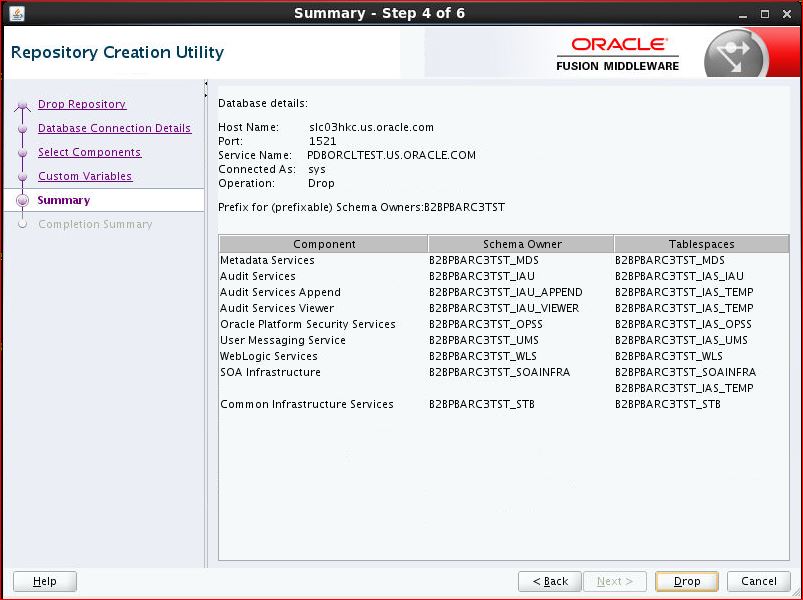Screen dimensions: 803x600
Task: Select the Audit Services Viewer row
Action: pyautogui.click(x=504, y=308)
